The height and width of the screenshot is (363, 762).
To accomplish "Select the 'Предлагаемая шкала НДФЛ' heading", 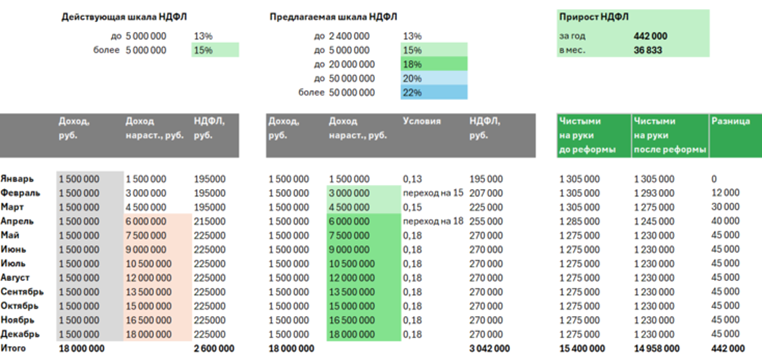I will coord(333,17).
